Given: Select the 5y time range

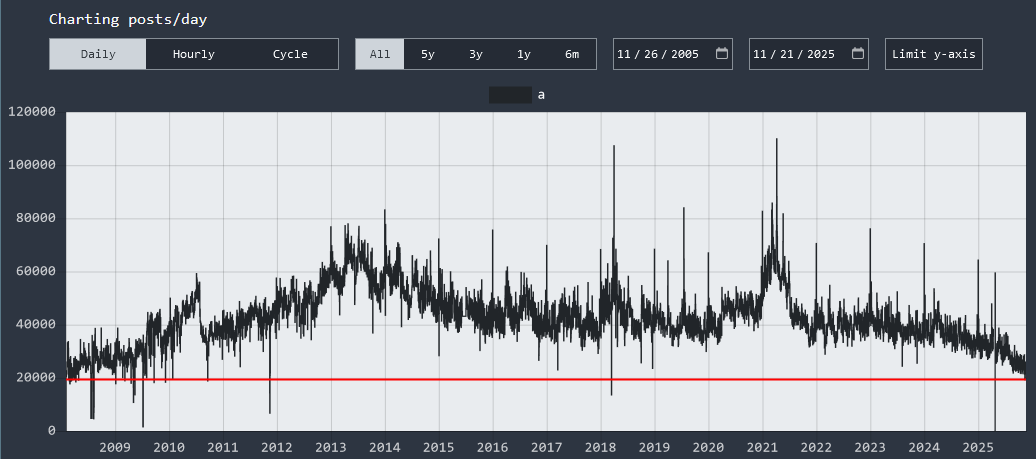Looking at the screenshot, I should tap(427, 54).
